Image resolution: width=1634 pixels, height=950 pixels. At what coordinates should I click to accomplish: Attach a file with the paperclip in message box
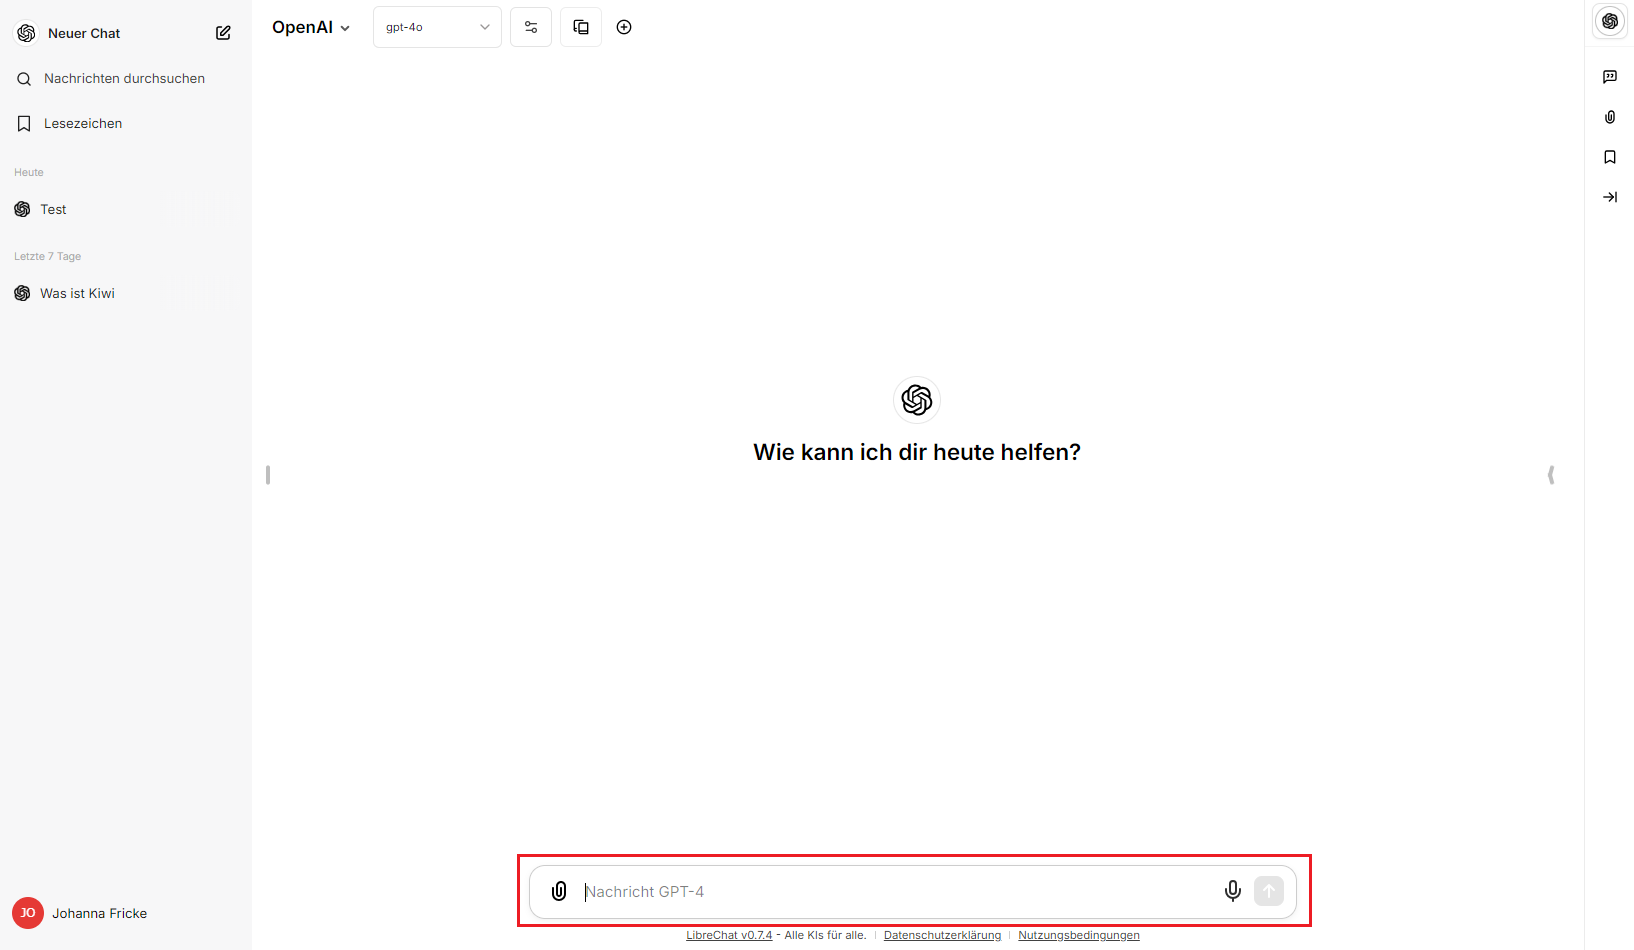pyautogui.click(x=559, y=891)
